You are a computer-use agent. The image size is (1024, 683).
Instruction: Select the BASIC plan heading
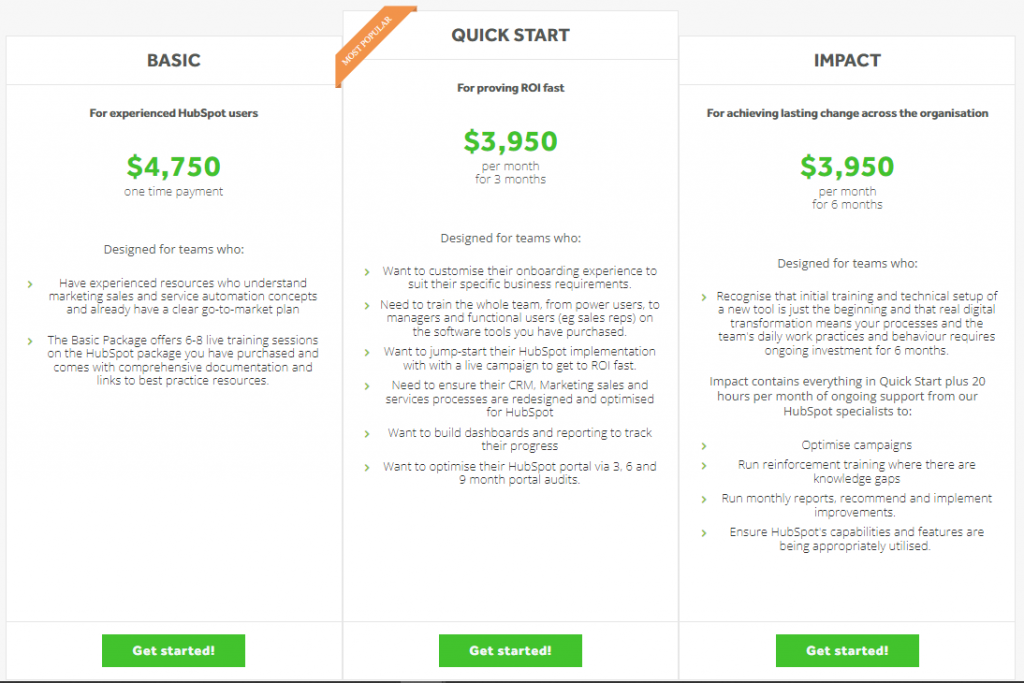click(173, 60)
